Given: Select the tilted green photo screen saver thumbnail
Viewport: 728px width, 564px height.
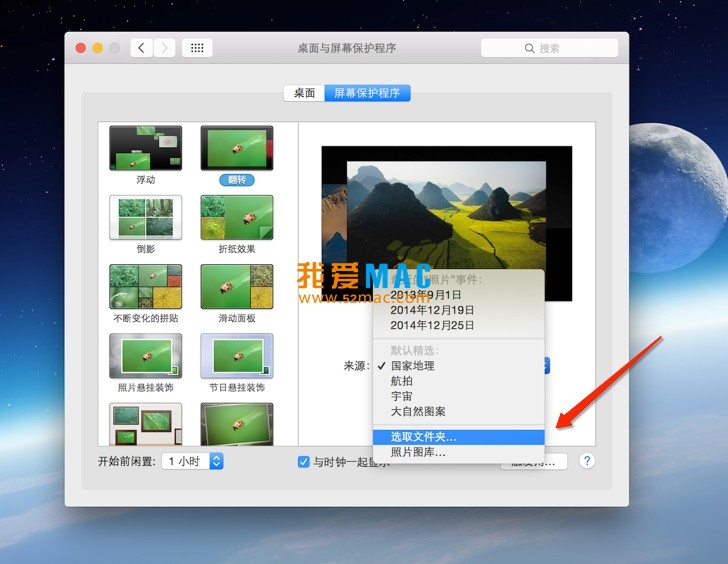Looking at the screenshot, I should tap(237, 424).
